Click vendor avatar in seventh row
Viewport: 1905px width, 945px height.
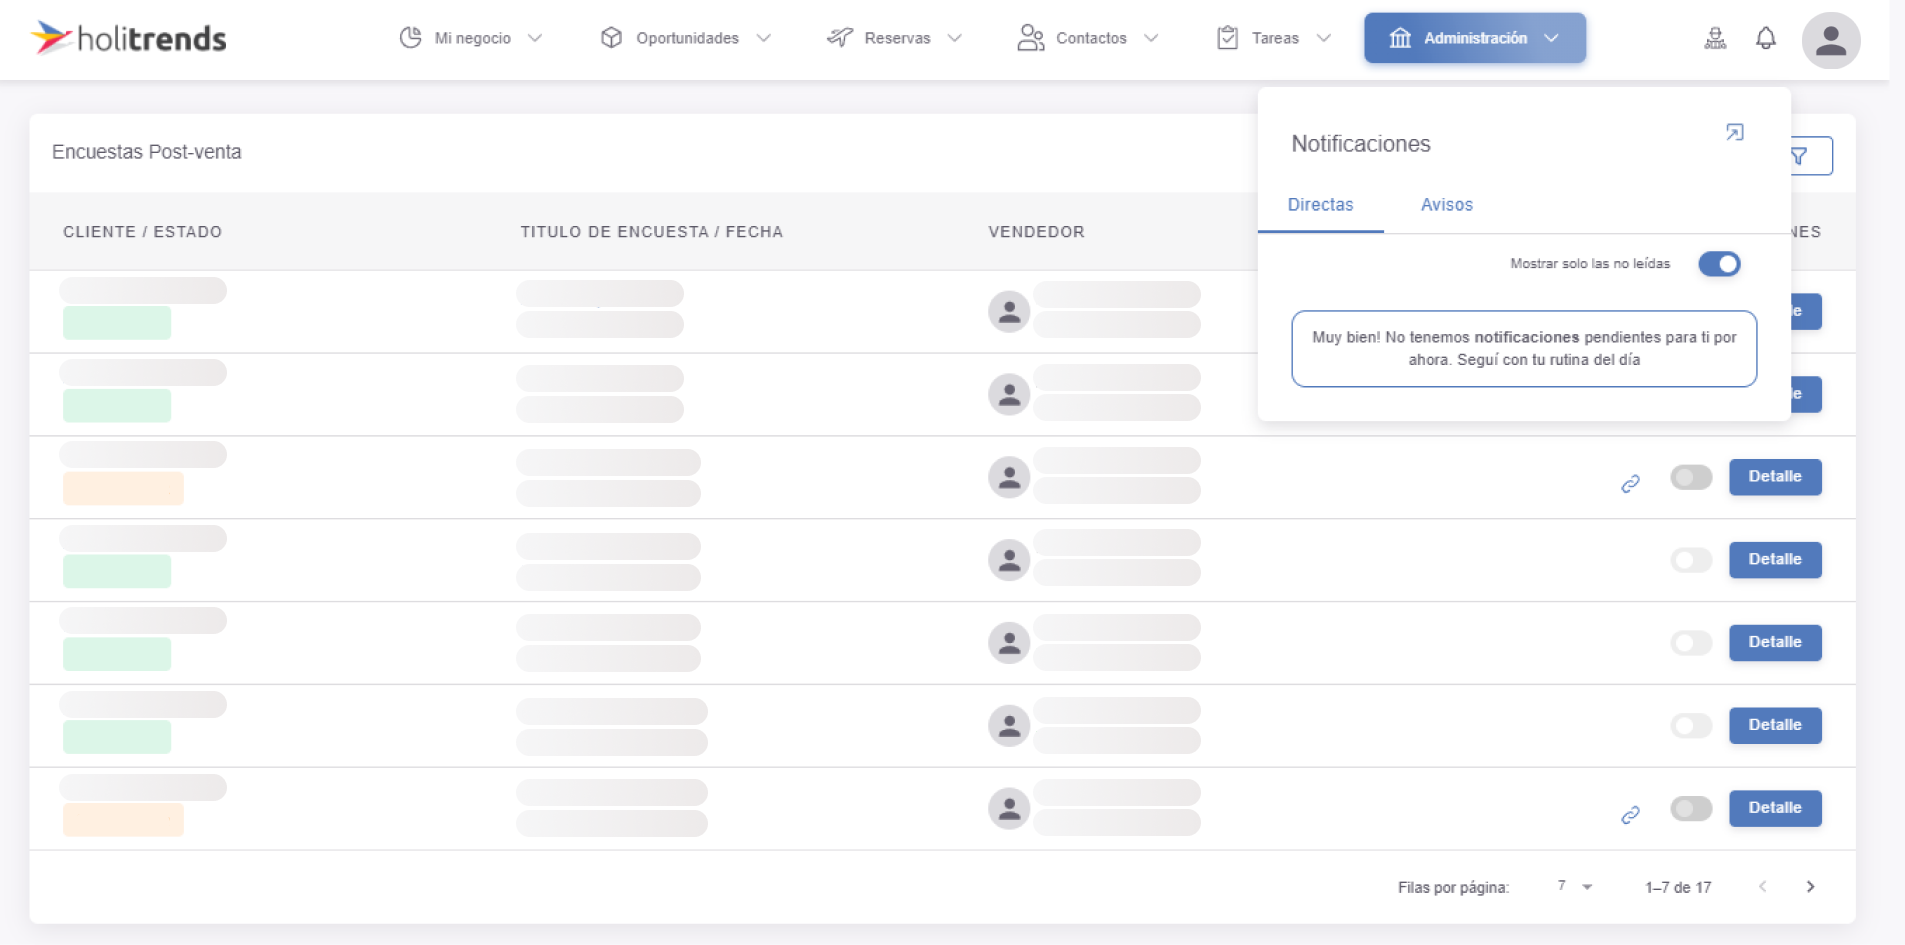(1009, 808)
